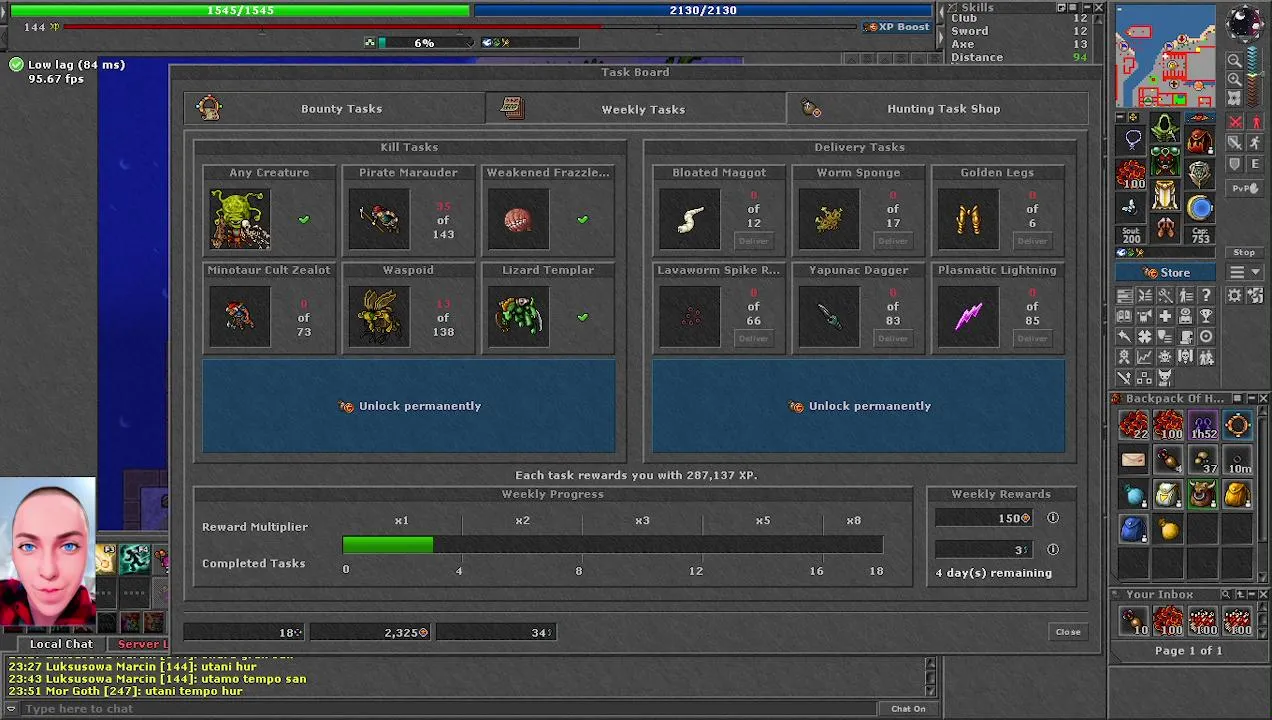
Task: Click the Plasmatic Lightning item icon
Action: point(968,317)
